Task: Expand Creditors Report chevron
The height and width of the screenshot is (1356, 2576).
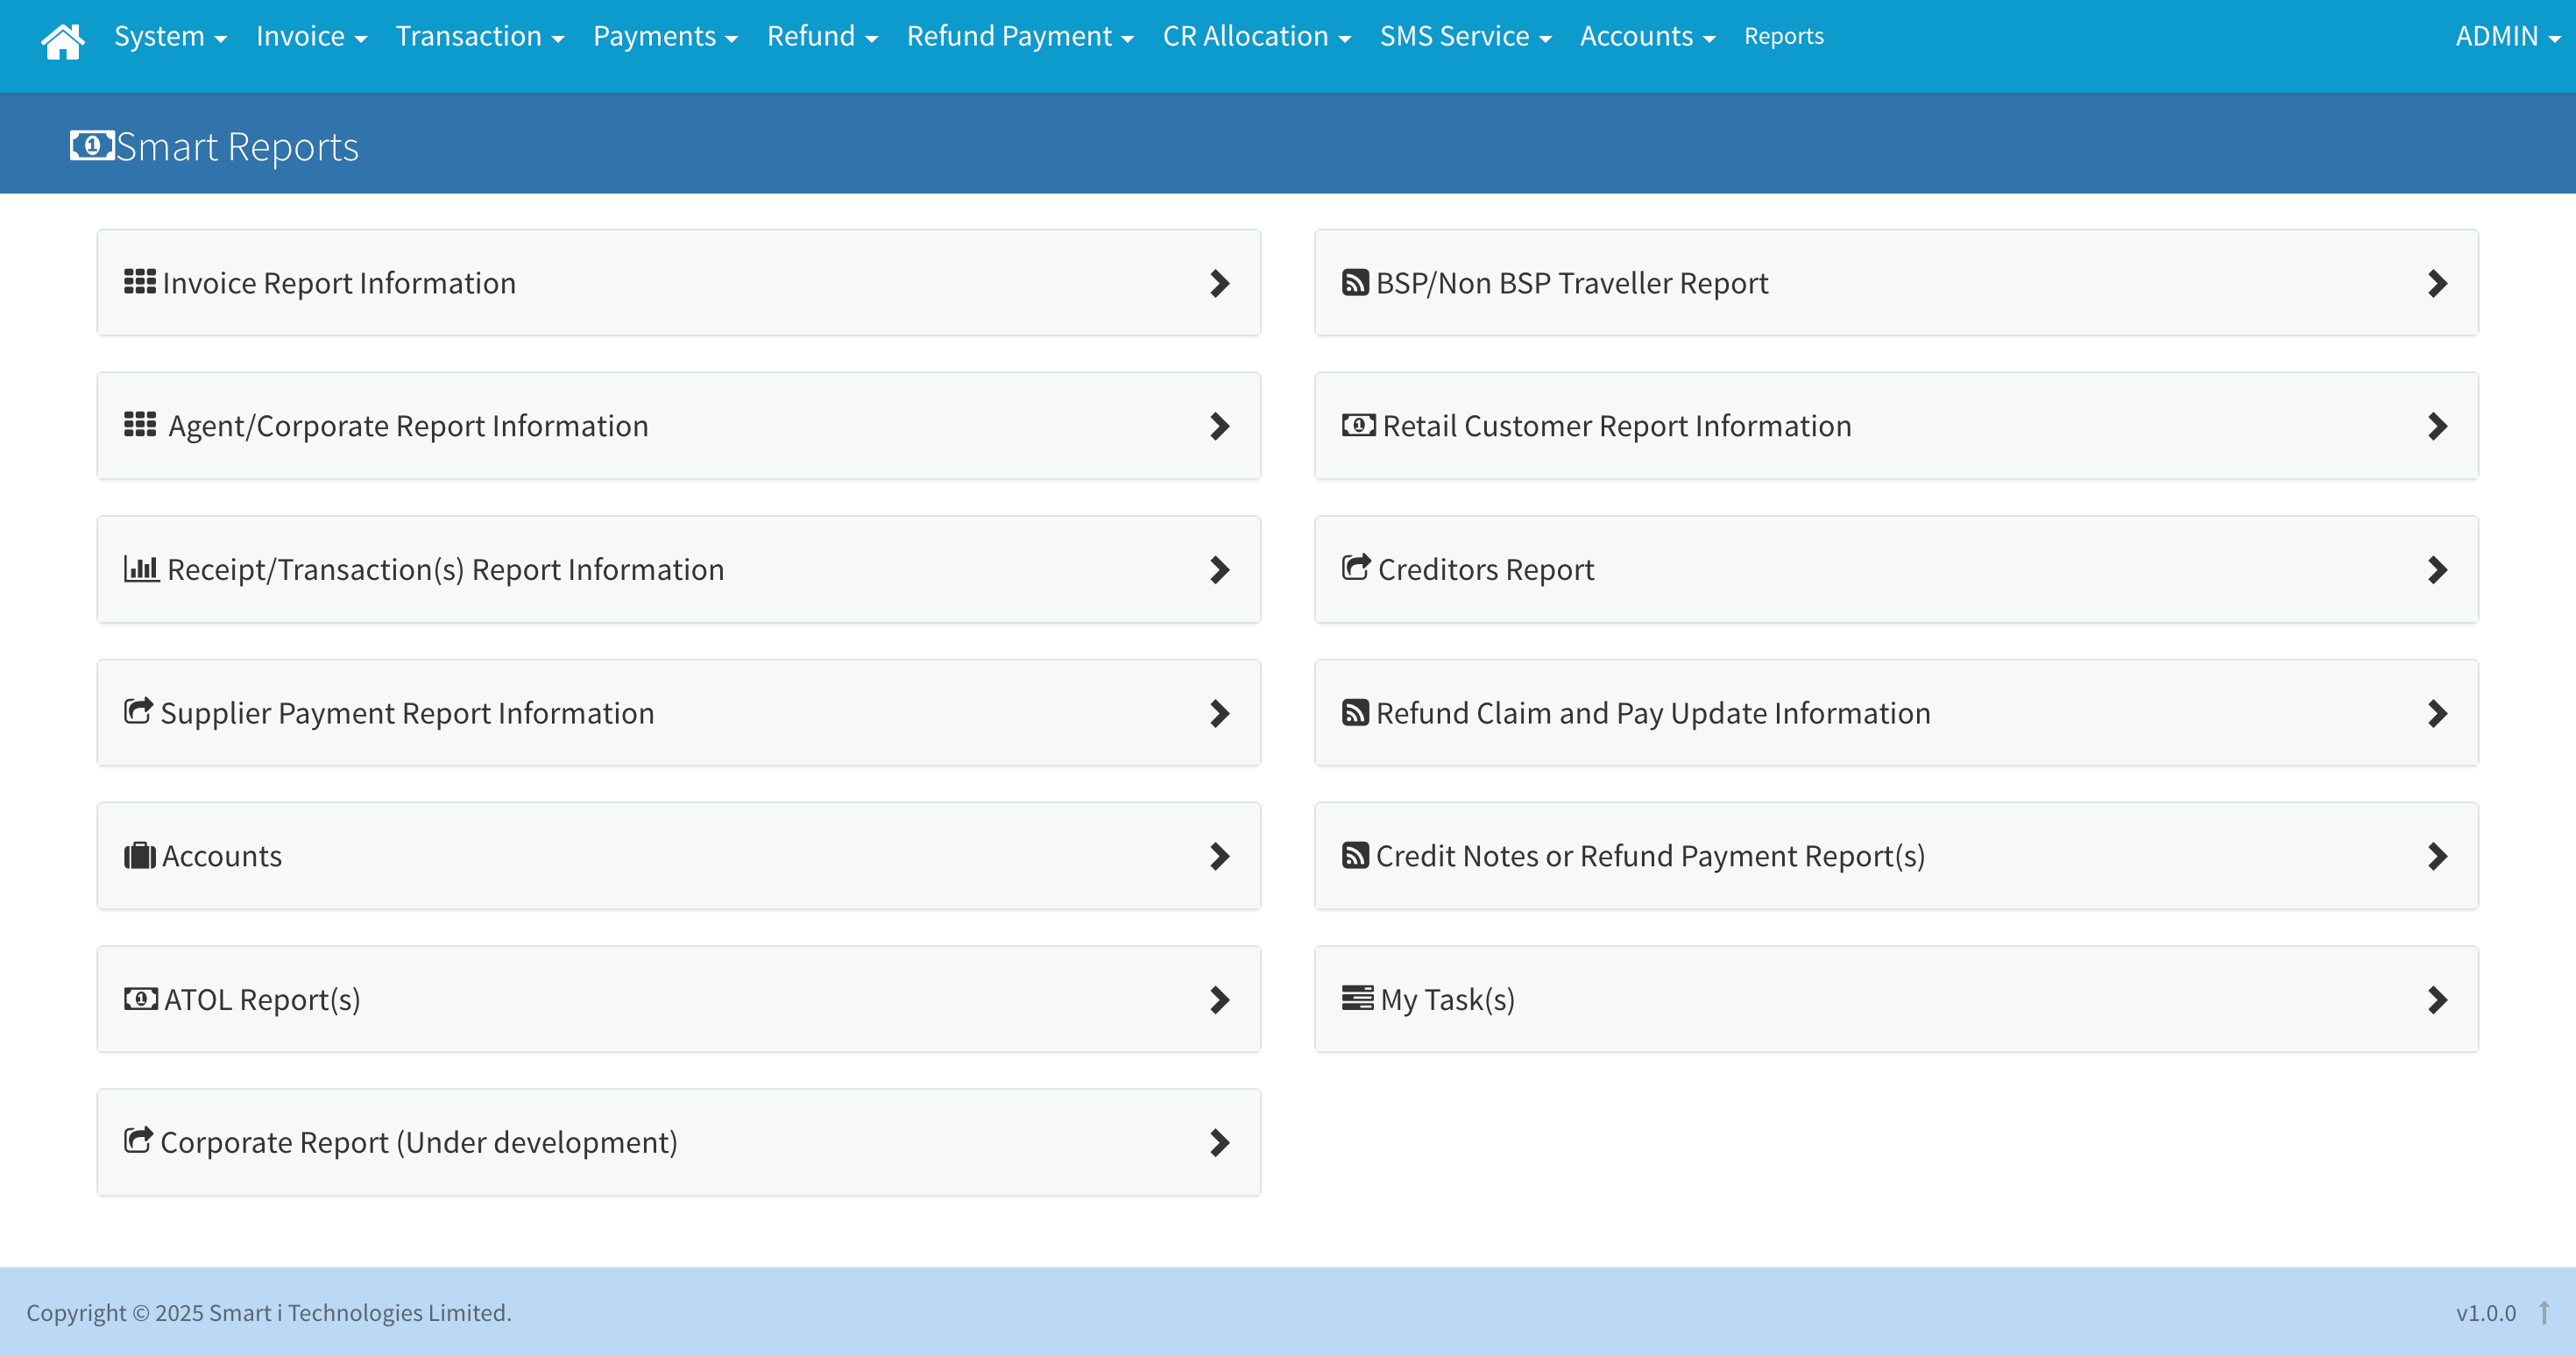Action: (2437, 570)
